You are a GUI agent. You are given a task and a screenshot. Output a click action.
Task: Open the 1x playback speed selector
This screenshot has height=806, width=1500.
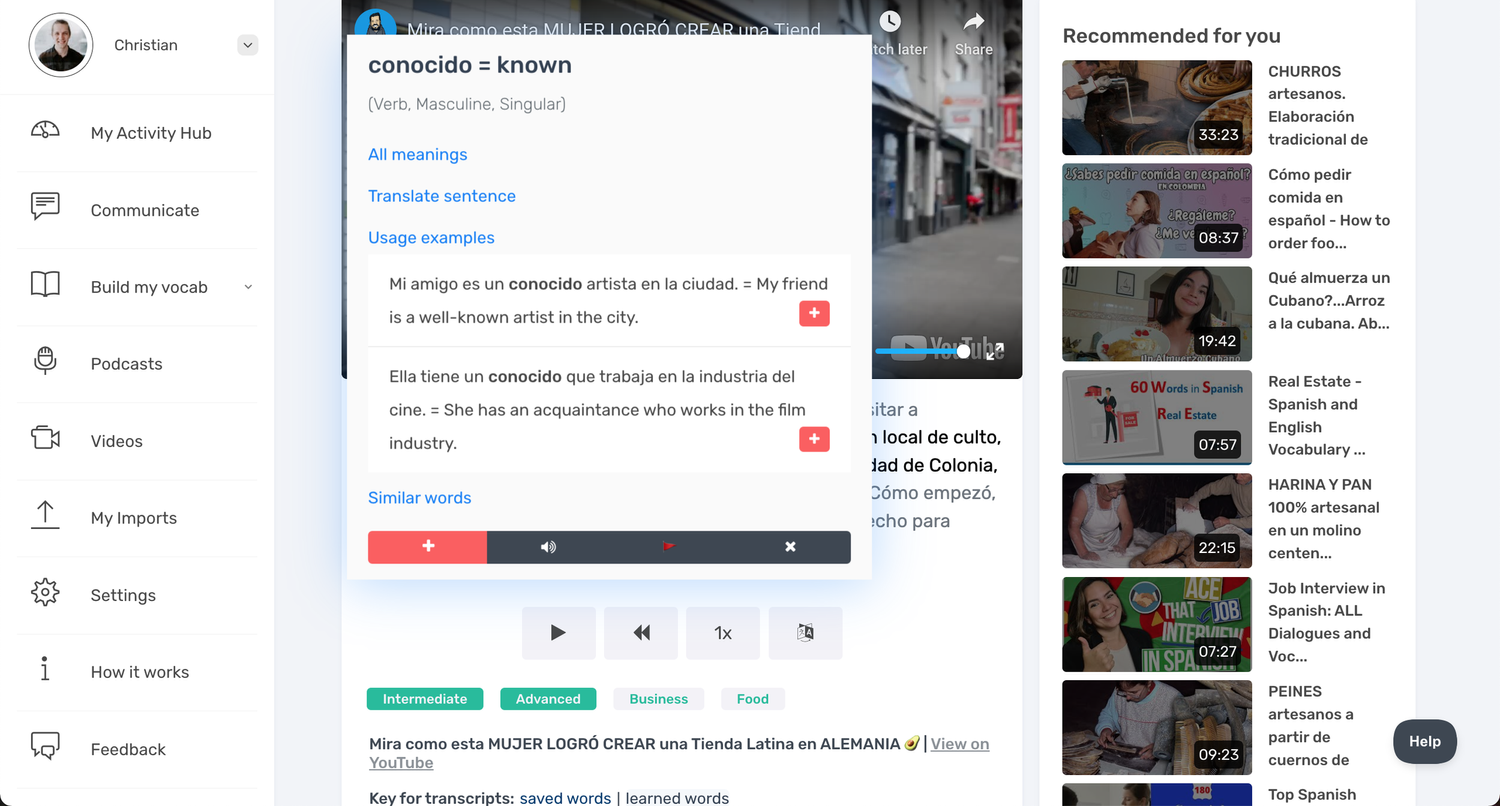[x=722, y=632]
